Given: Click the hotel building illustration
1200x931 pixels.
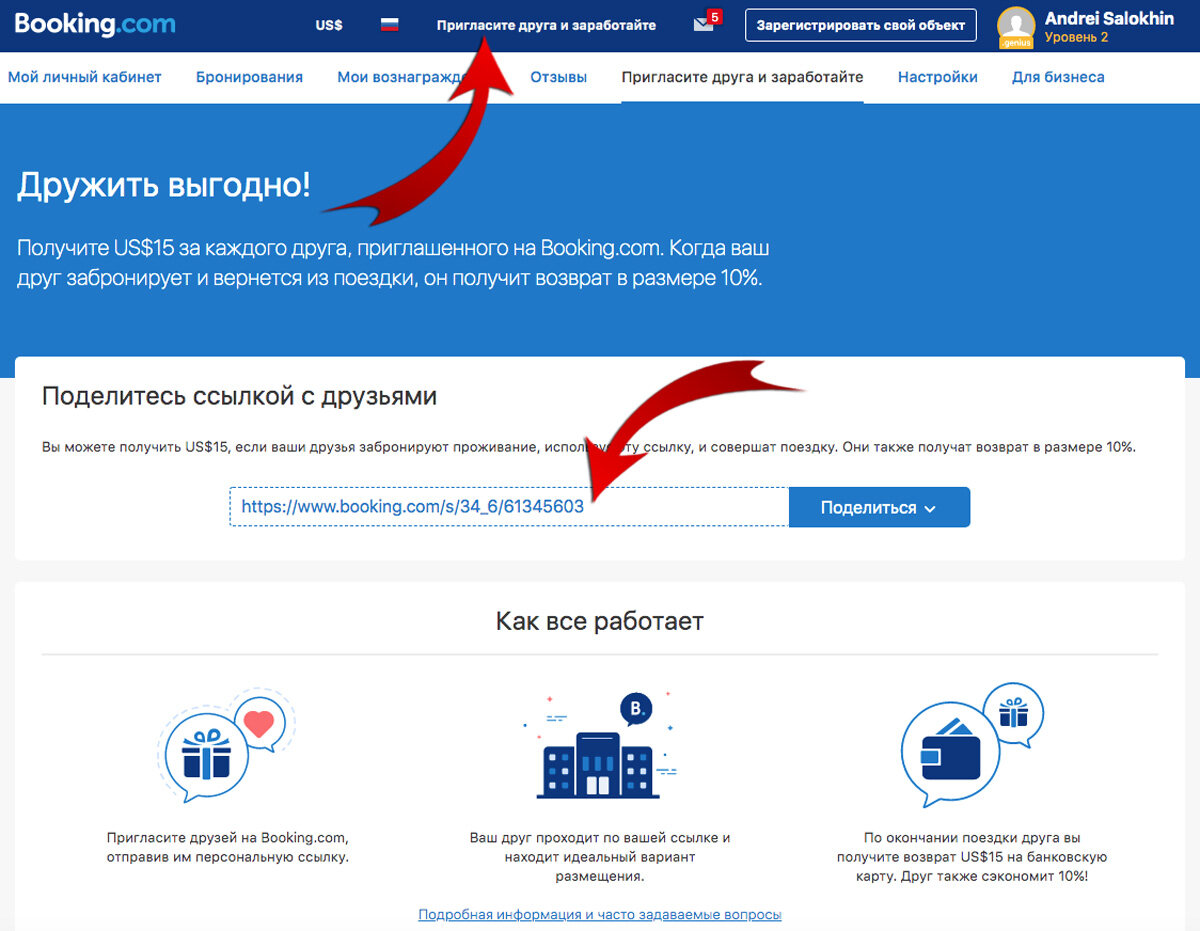Looking at the screenshot, I should click(x=599, y=745).
